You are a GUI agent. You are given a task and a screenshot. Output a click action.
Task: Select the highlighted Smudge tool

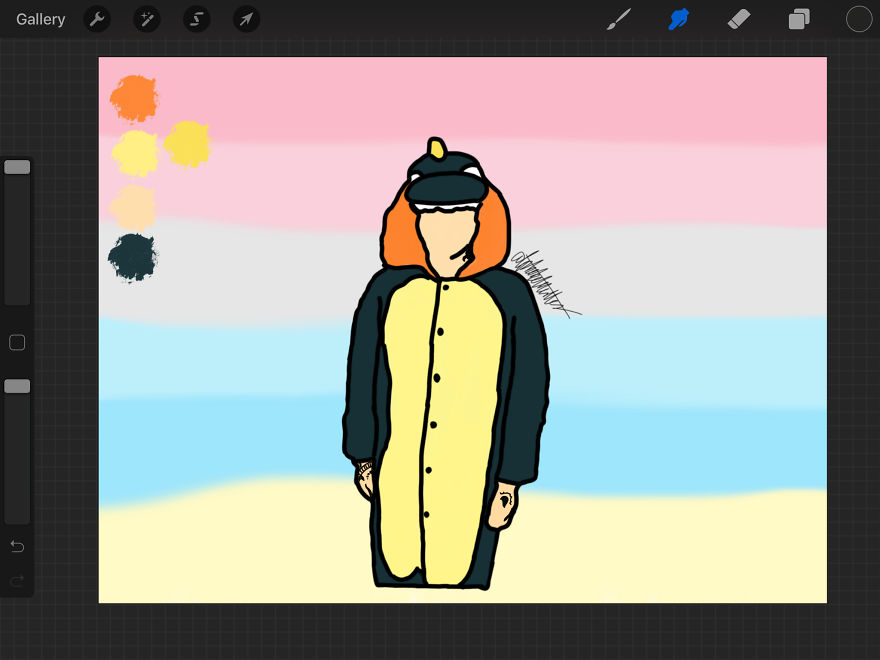679,18
